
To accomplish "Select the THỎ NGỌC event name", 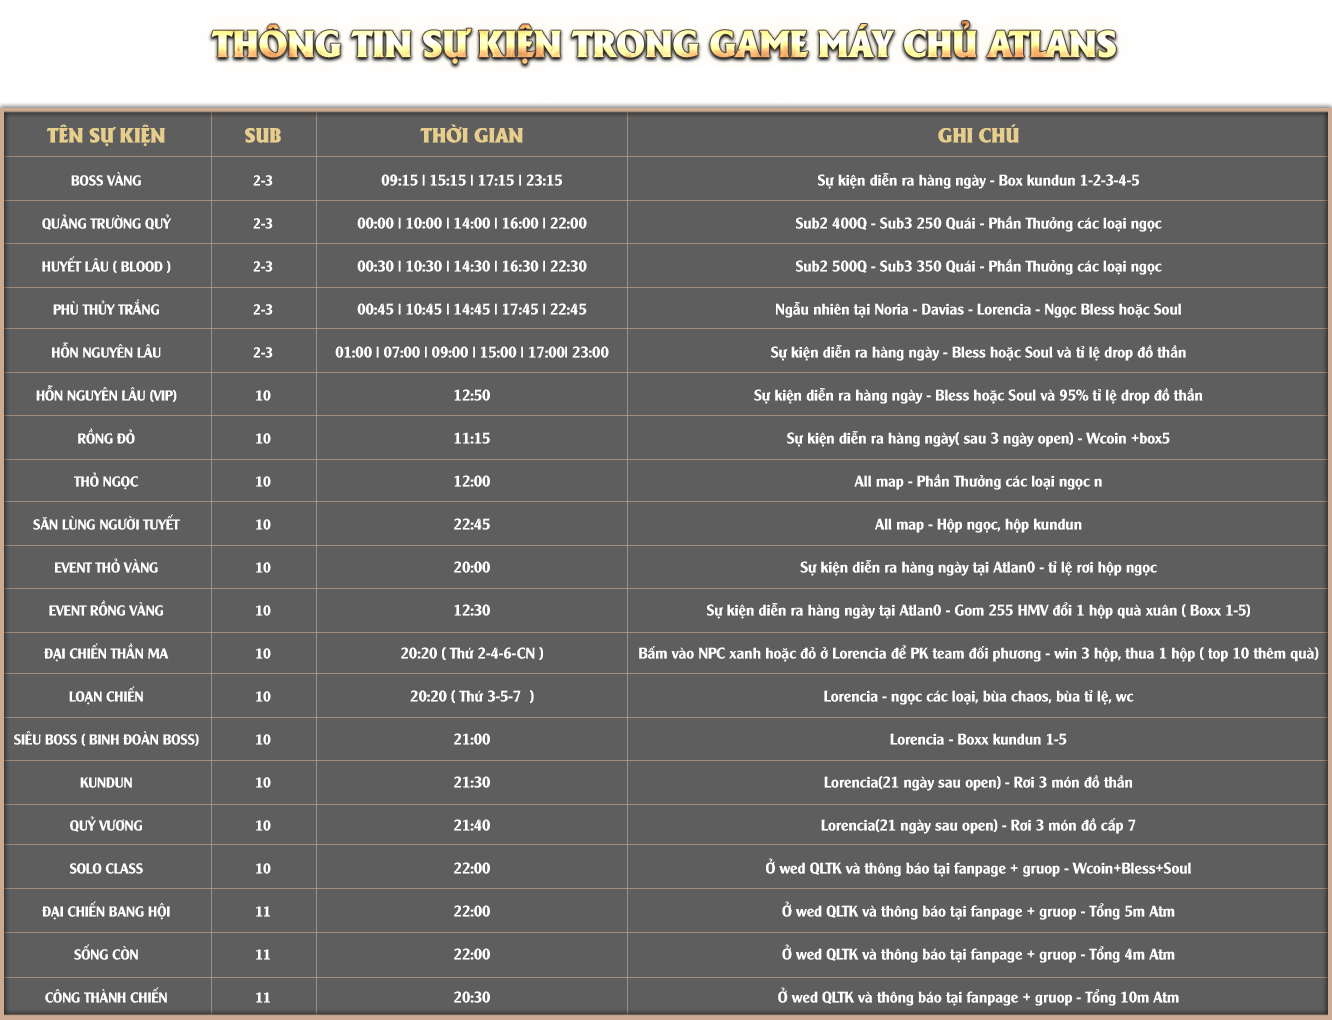I will 106,482.
